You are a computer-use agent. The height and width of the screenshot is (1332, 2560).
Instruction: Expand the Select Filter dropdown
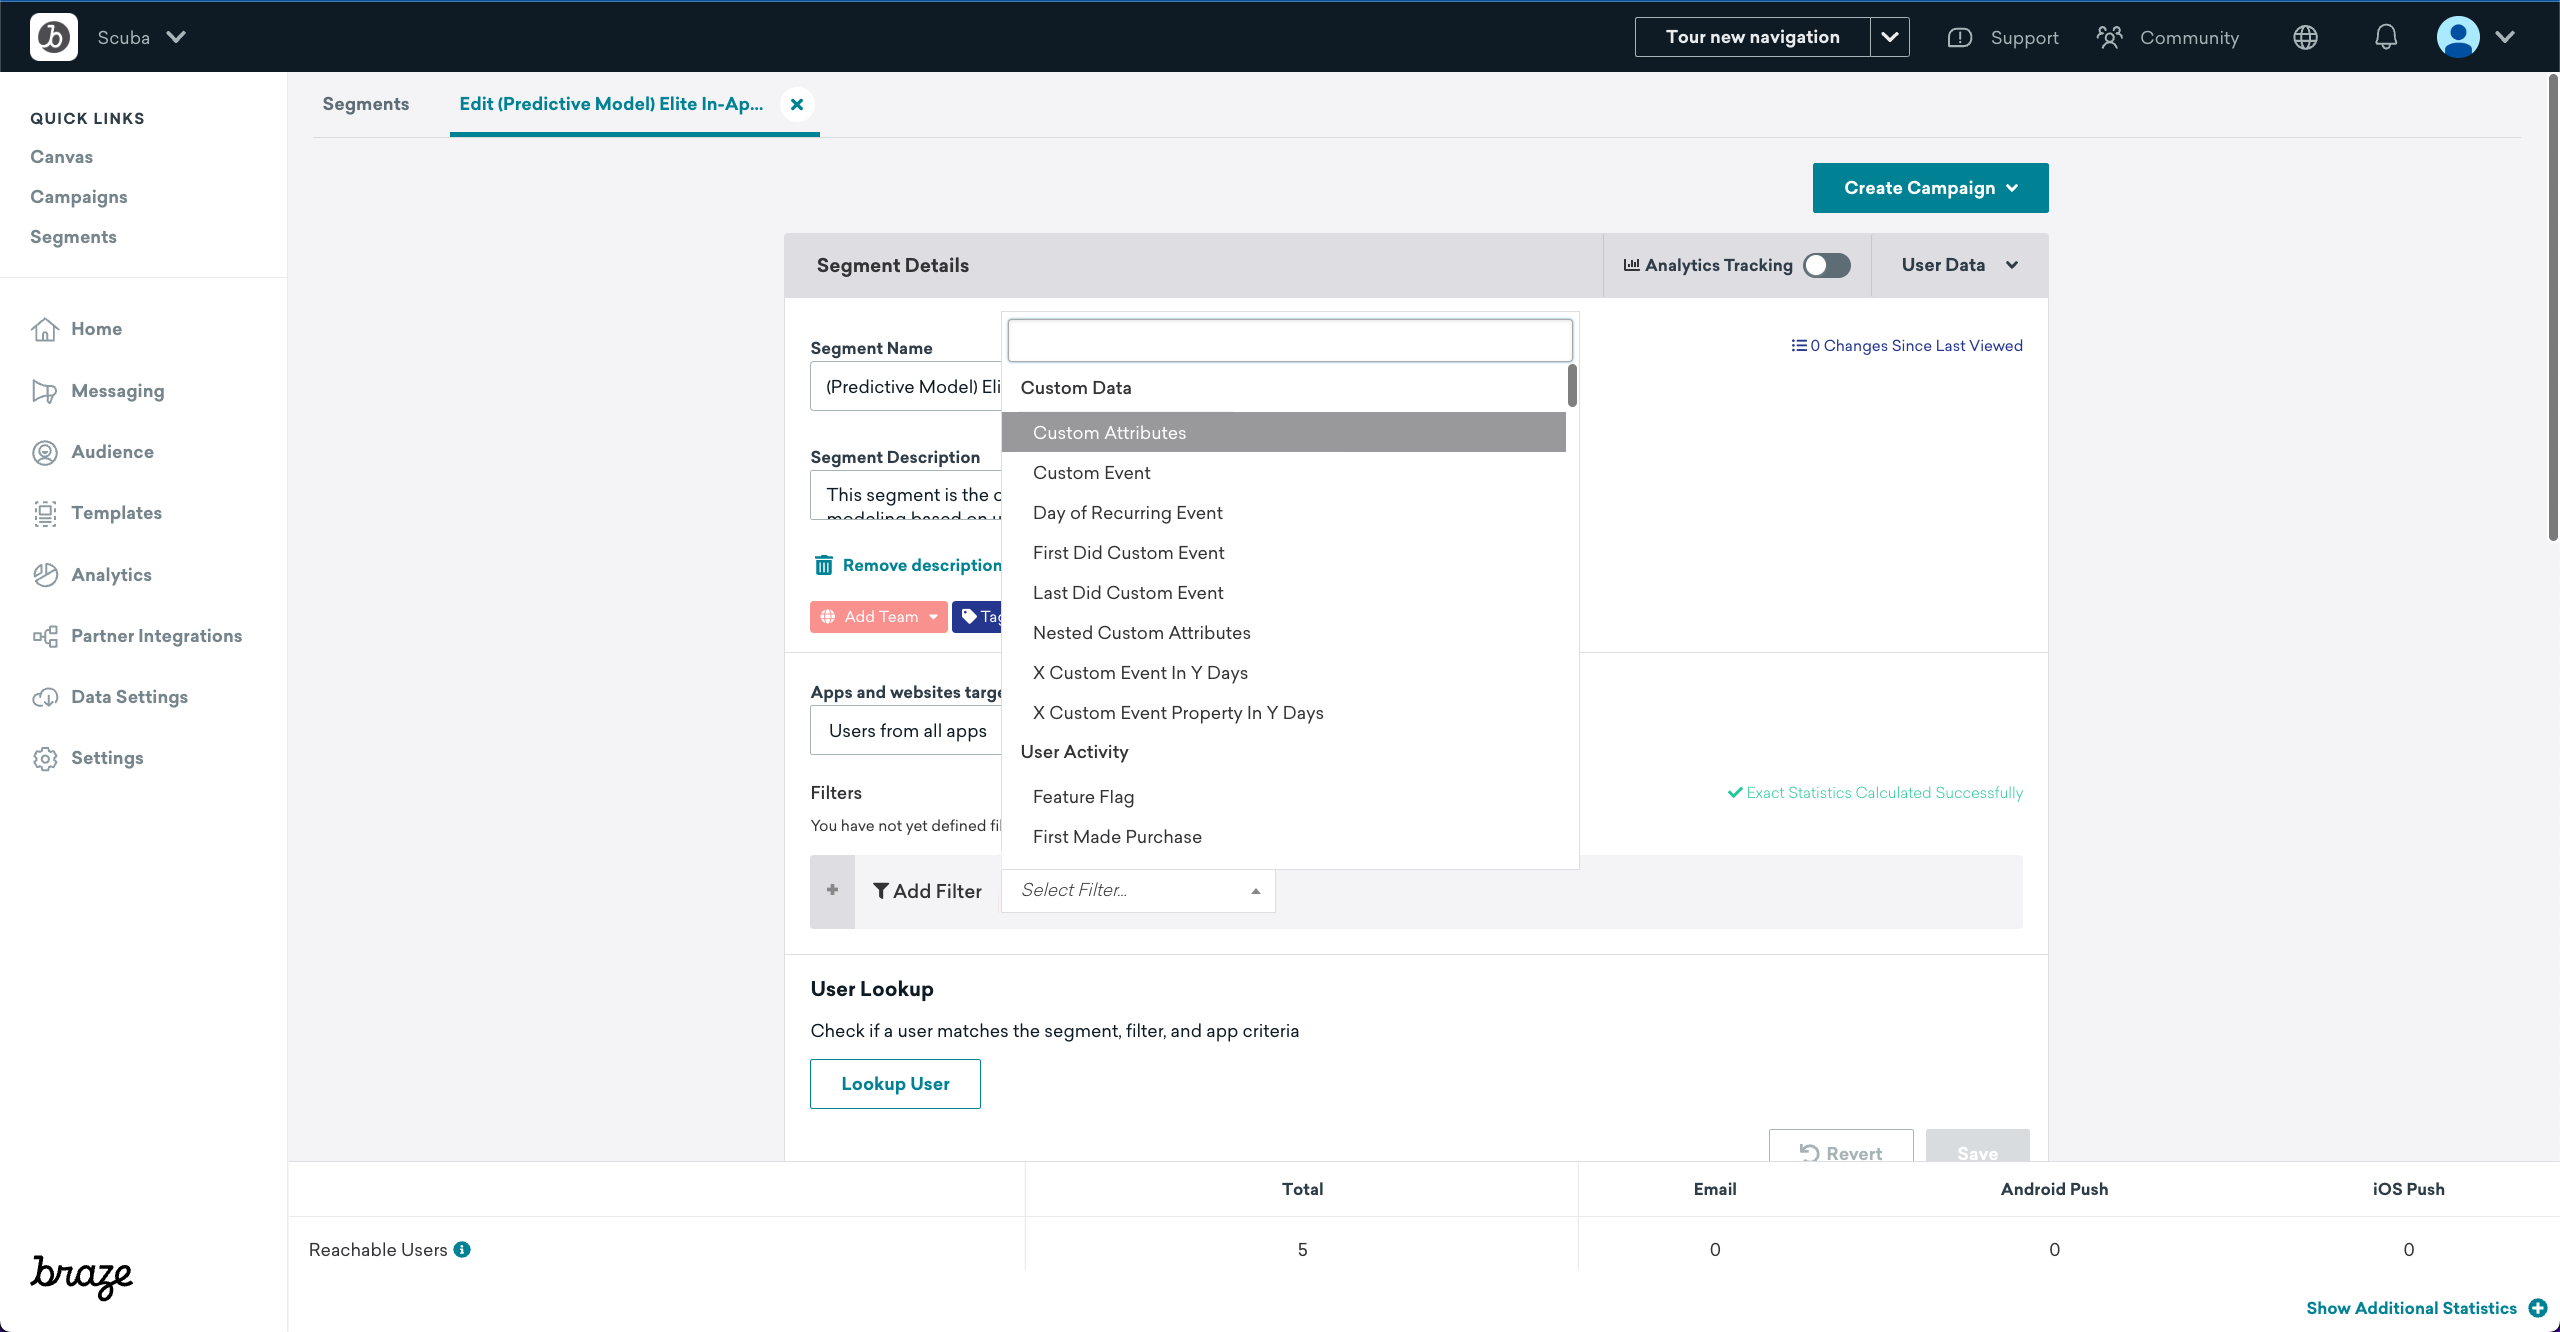1138,889
